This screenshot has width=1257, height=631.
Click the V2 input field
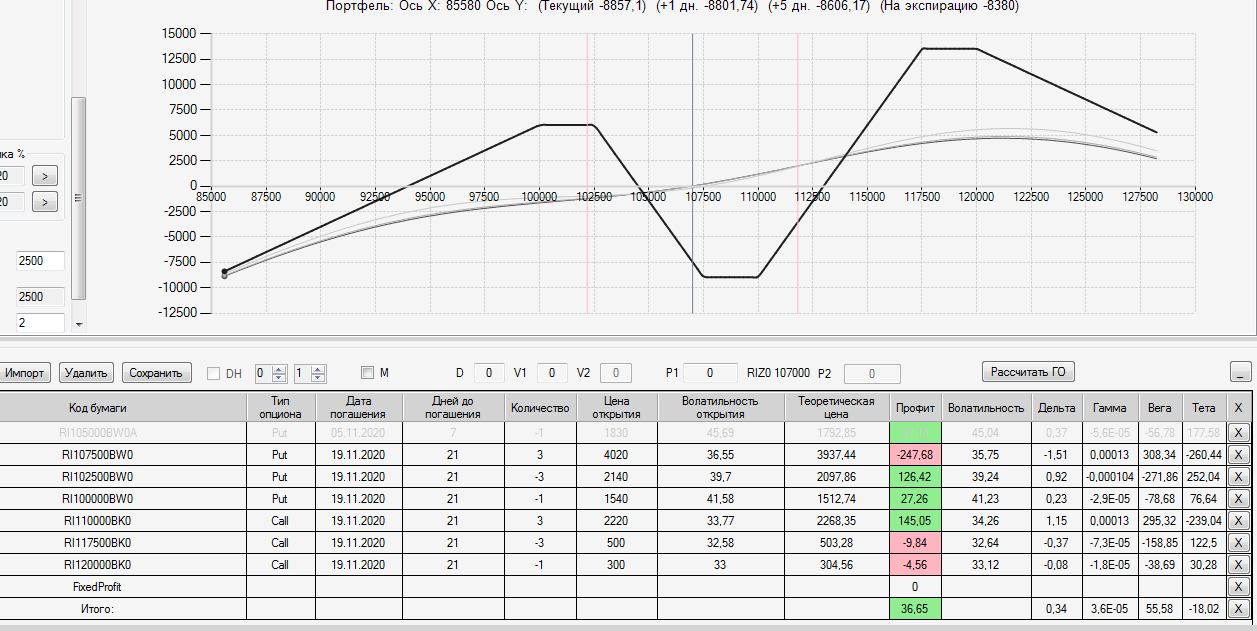pos(616,373)
